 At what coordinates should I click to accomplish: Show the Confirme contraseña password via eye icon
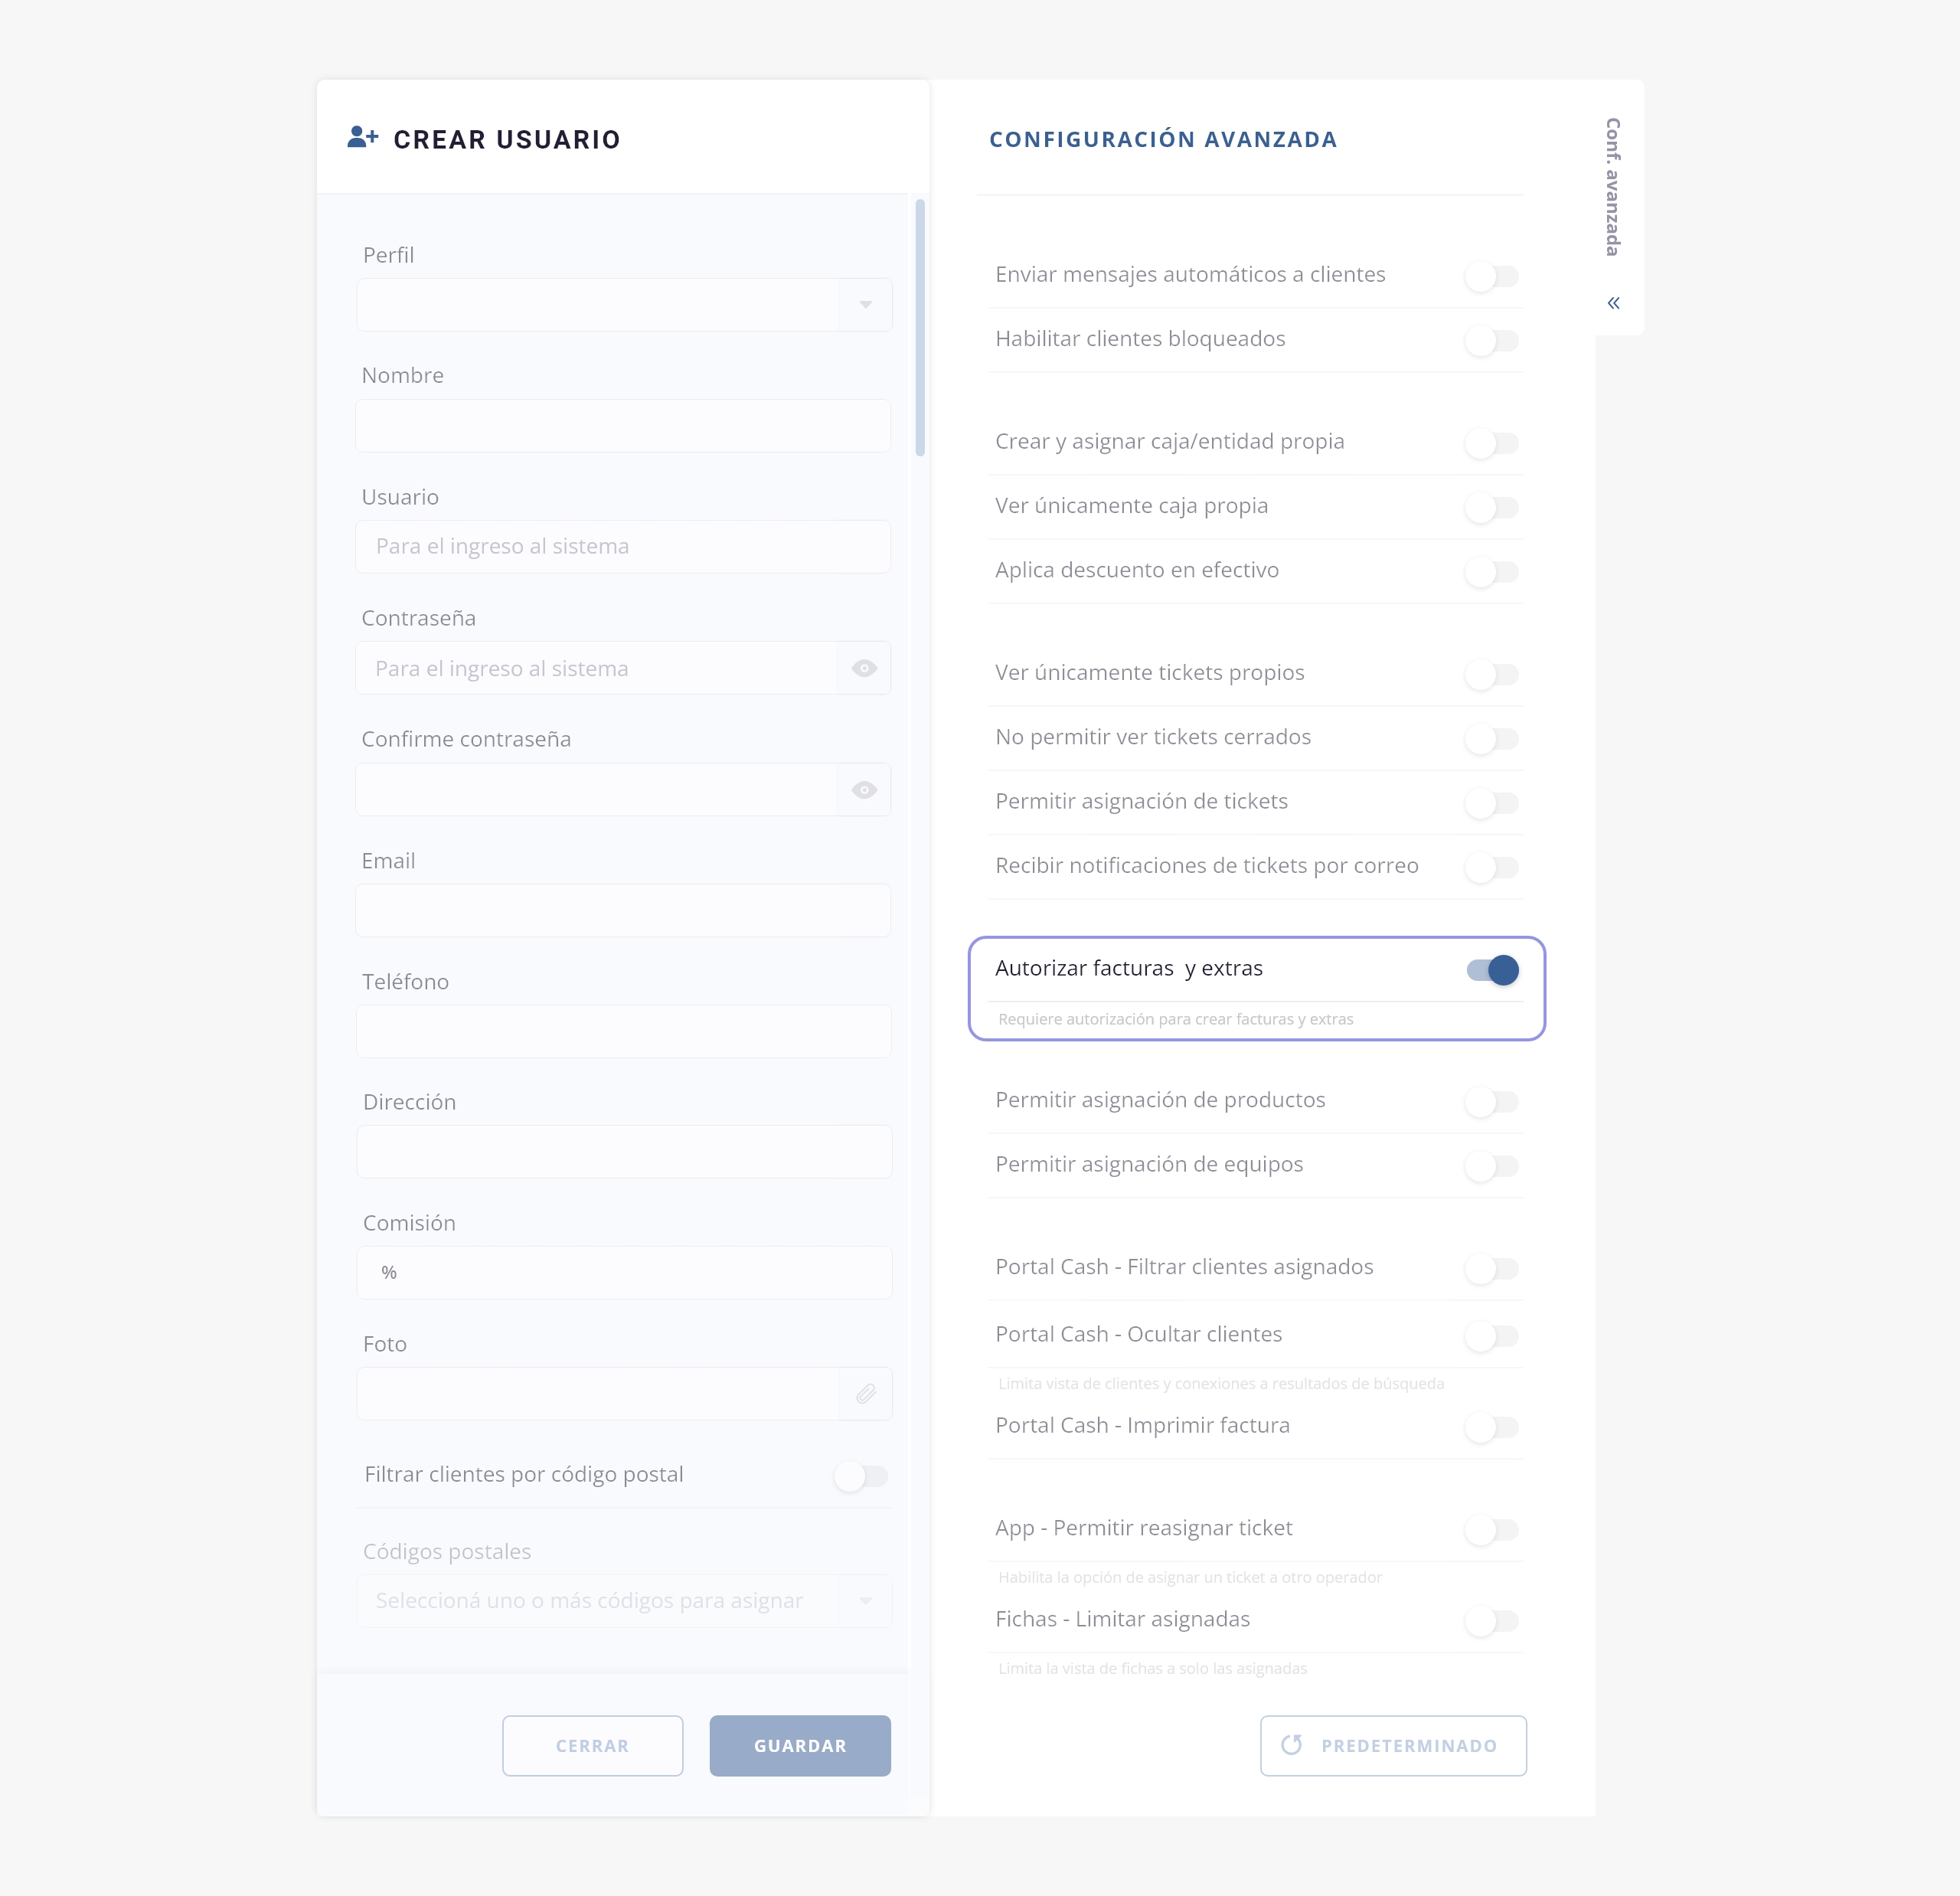(864, 790)
